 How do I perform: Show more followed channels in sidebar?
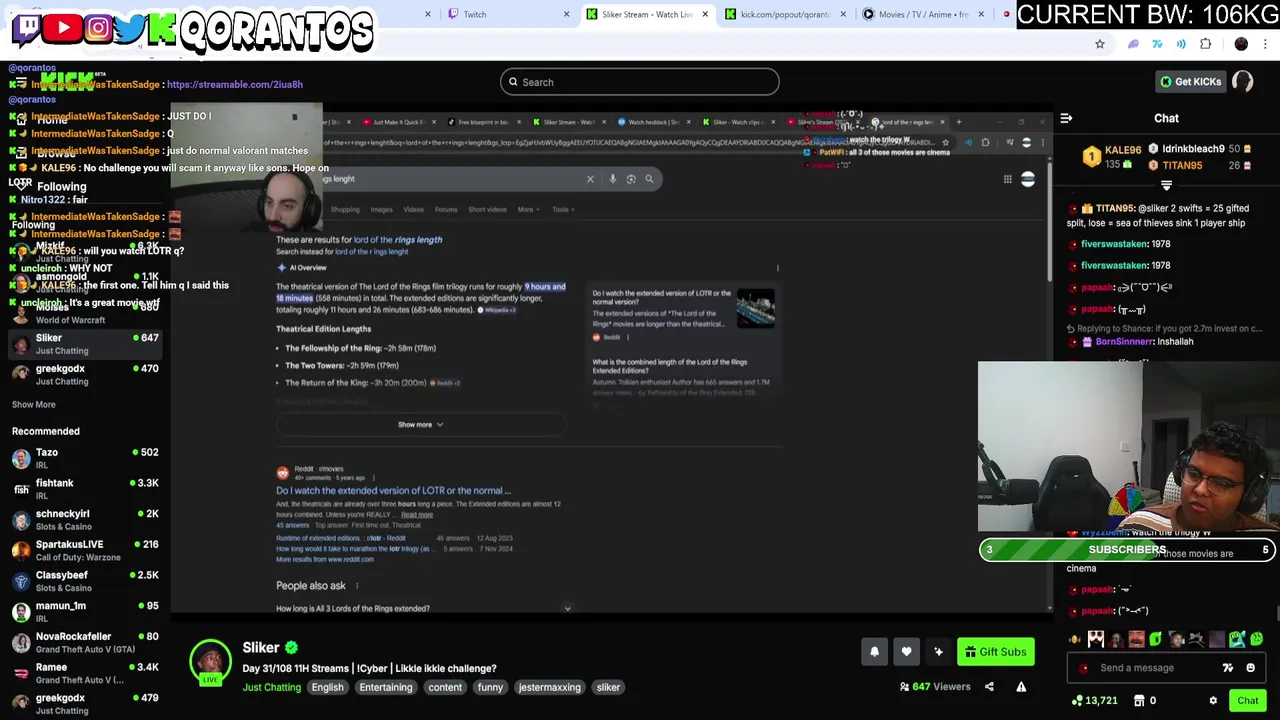tap(33, 405)
